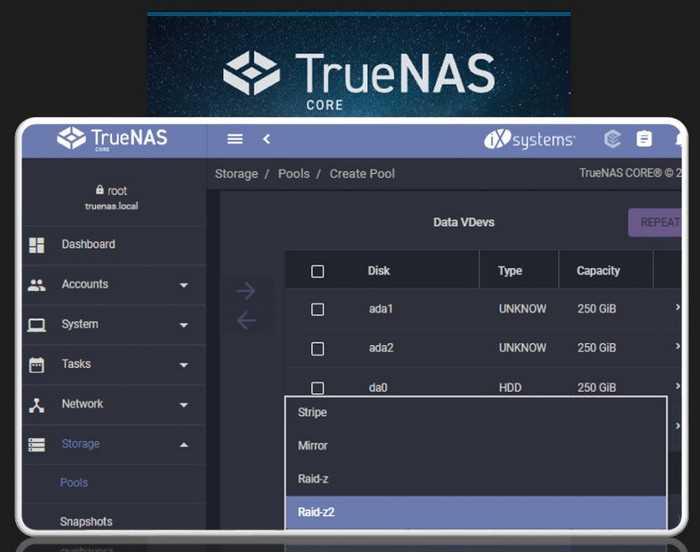The image size is (700, 552).
Task: Sort by Capacity column header
Action: [x=598, y=271]
